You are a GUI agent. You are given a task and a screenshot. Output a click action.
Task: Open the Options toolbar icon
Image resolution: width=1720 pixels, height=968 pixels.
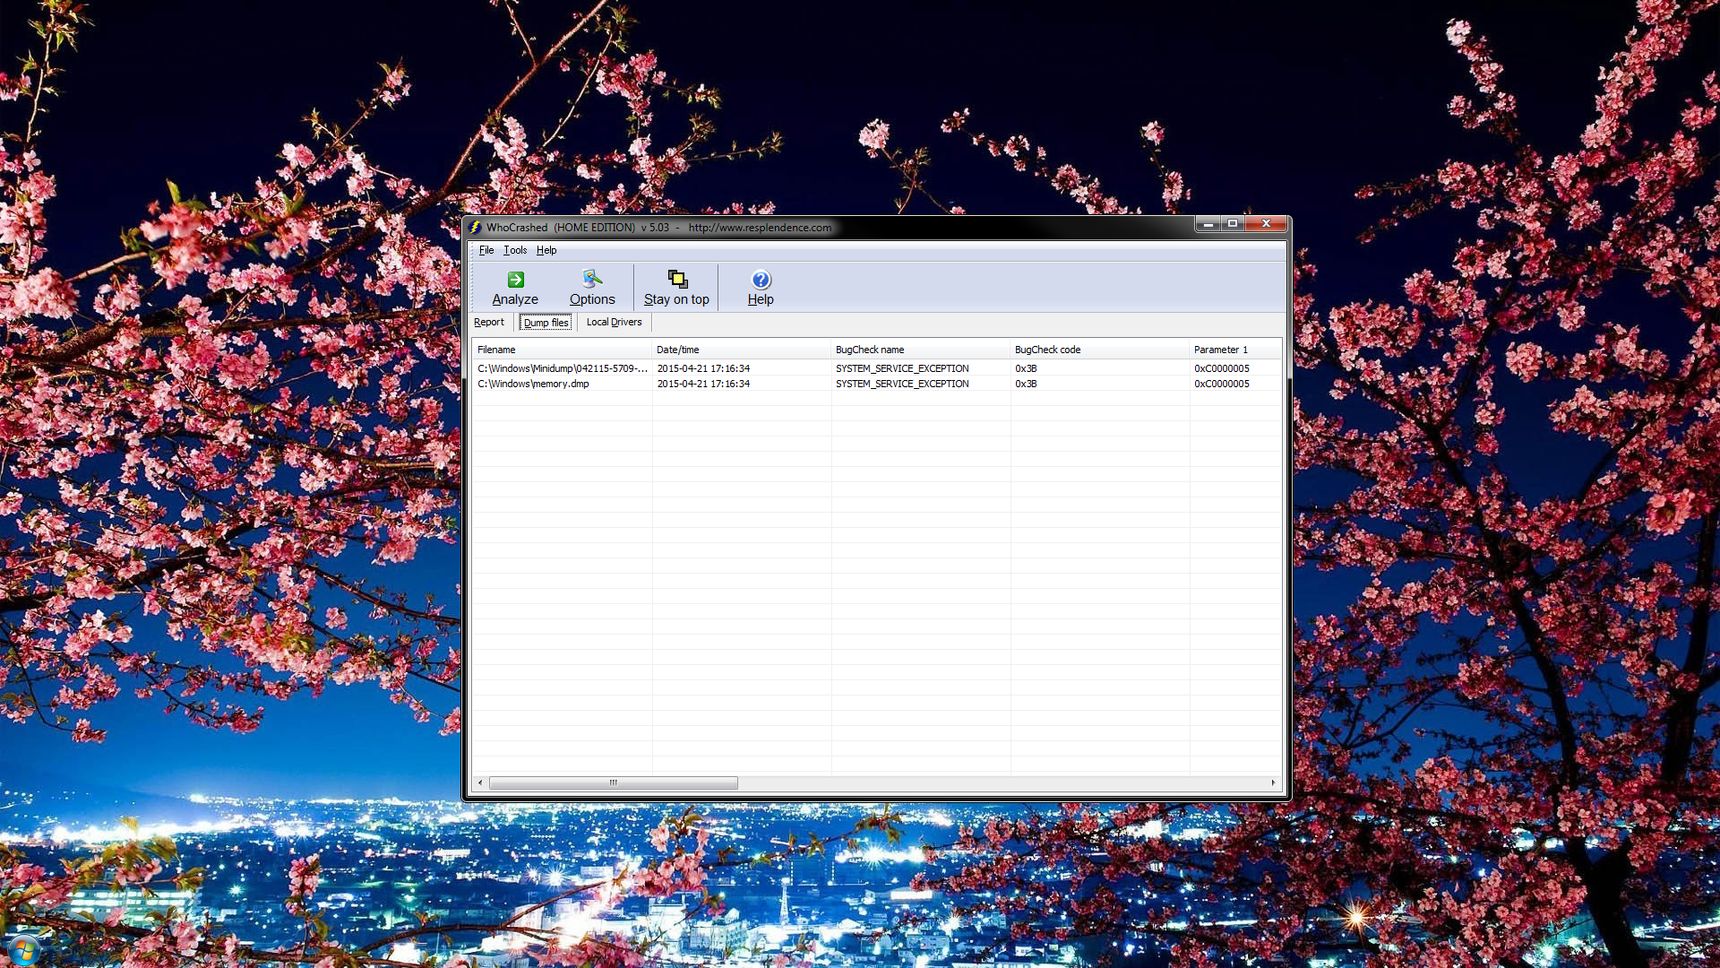[592, 279]
